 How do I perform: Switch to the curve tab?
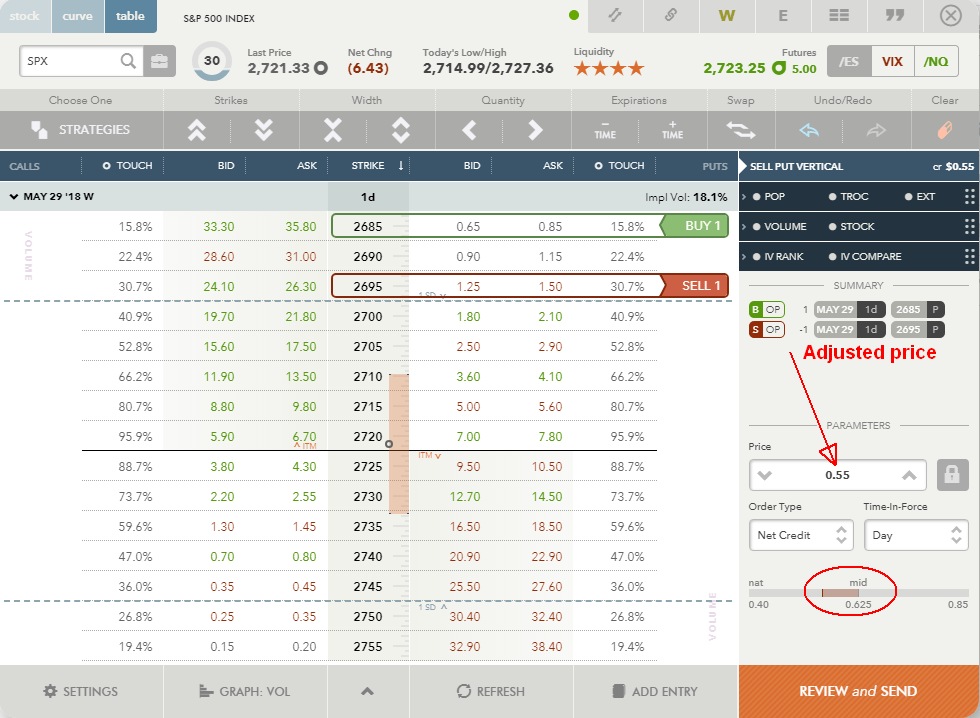tap(78, 16)
